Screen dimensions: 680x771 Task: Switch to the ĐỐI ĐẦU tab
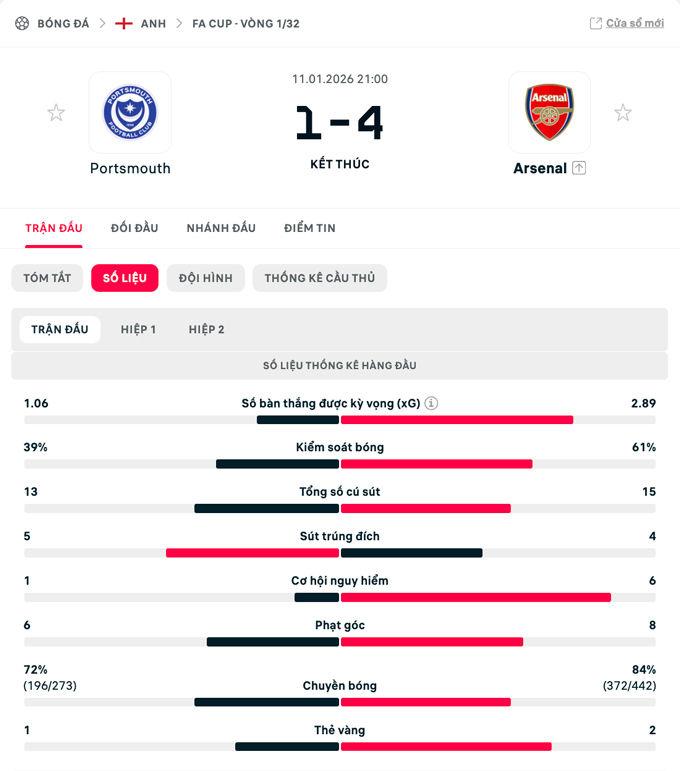tap(134, 228)
